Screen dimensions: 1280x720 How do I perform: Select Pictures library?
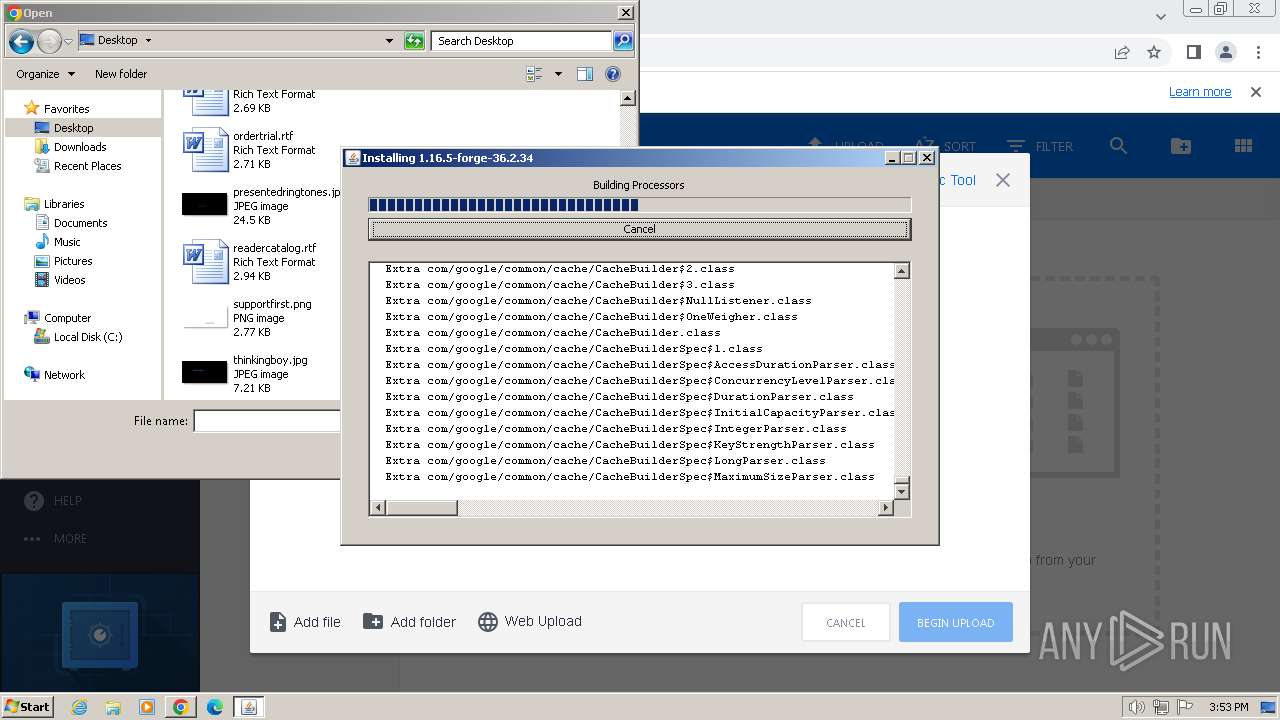pos(73,261)
